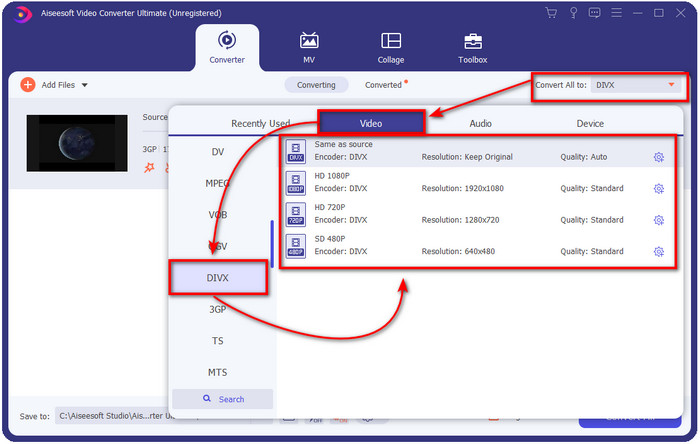Show the Converted list
This screenshot has height=444, width=700.
[x=383, y=85]
